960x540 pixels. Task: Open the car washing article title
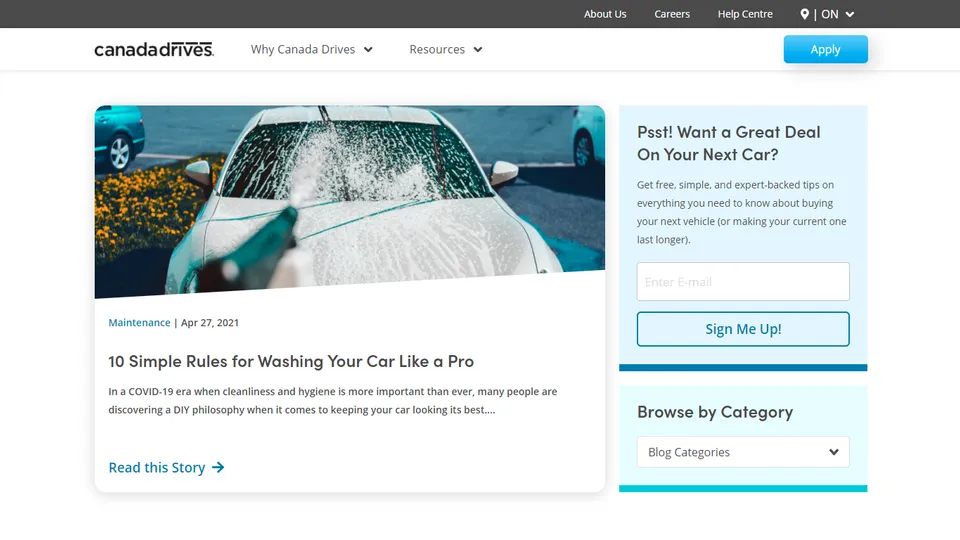(291, 361)
